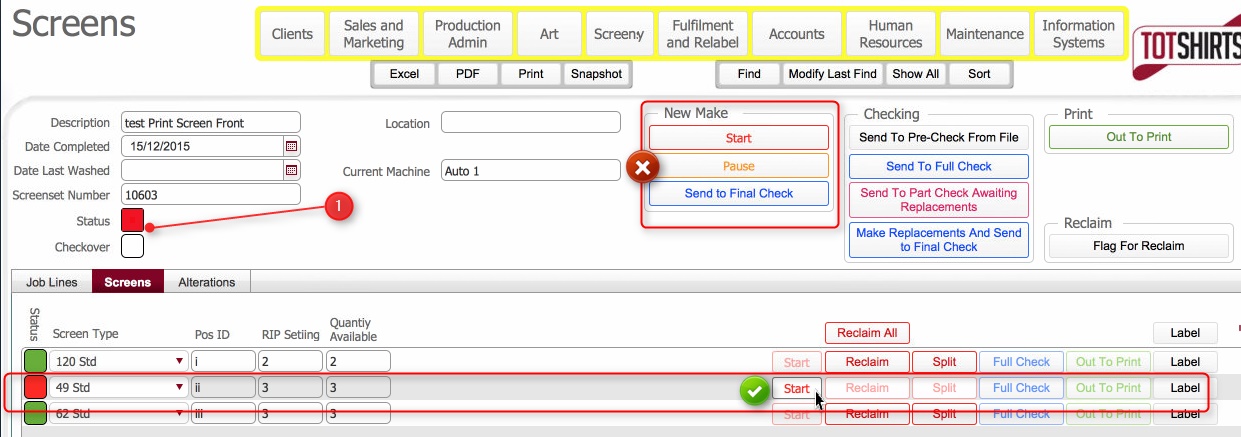The width and height of the screenshot is (1241, 437).
Task: Switch to the Alterations tab
Action: click(x=207, y=282)
